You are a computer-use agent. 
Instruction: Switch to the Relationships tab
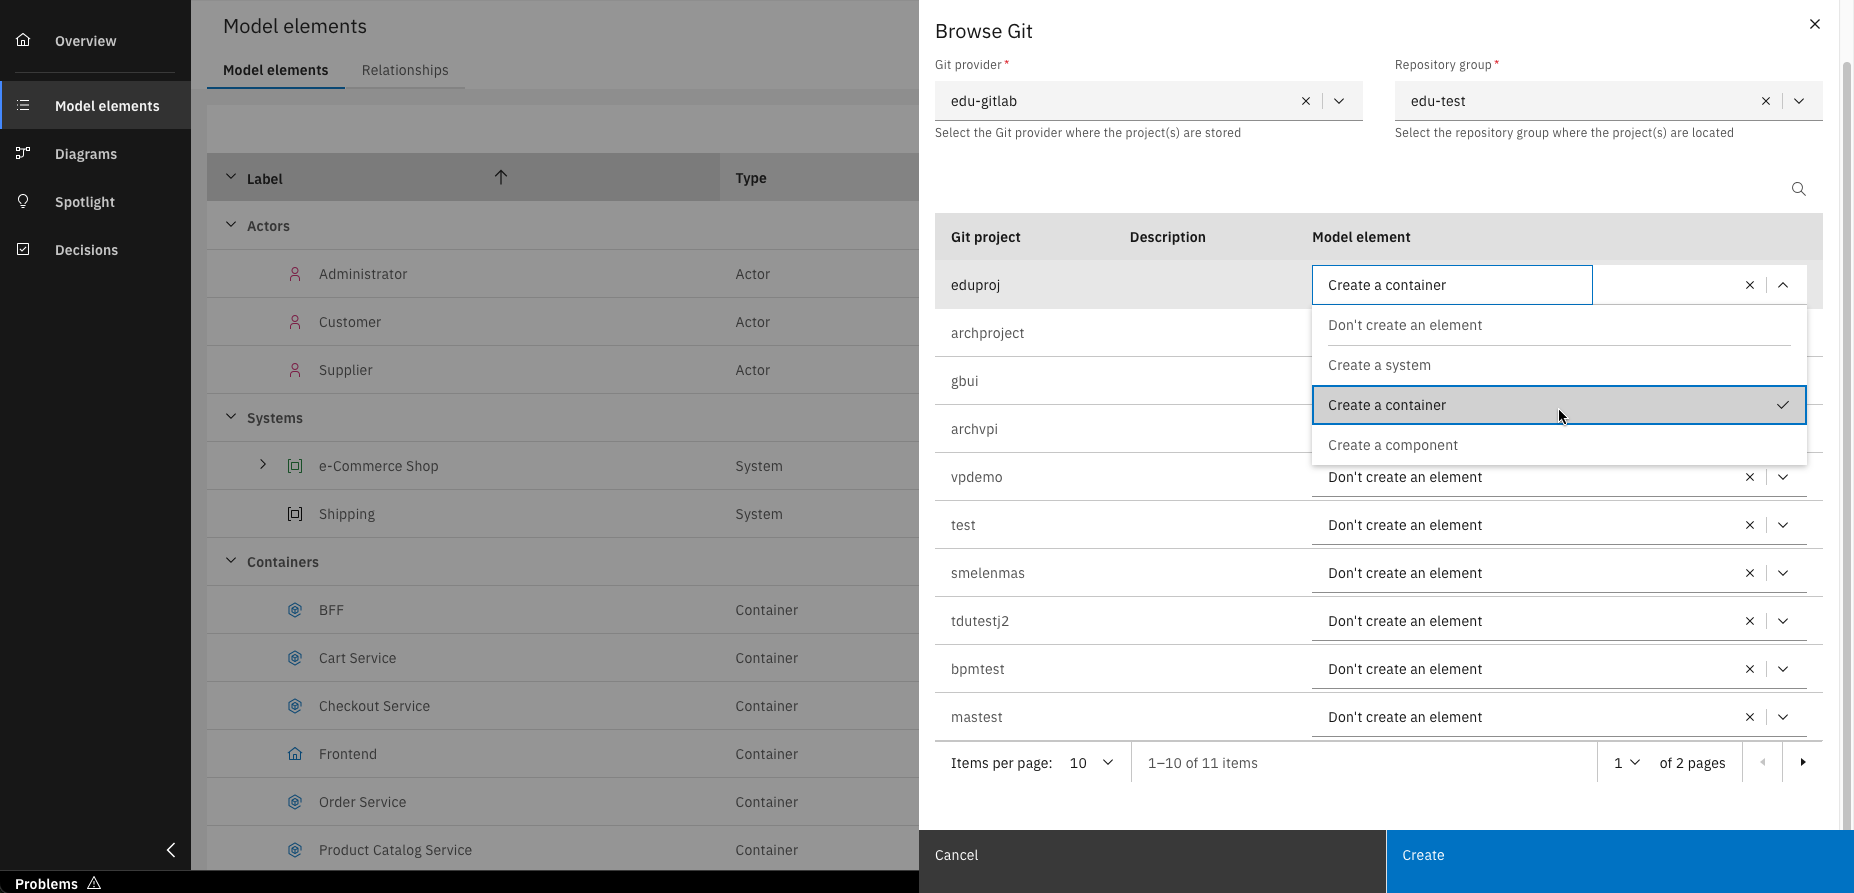coord(405,70)
